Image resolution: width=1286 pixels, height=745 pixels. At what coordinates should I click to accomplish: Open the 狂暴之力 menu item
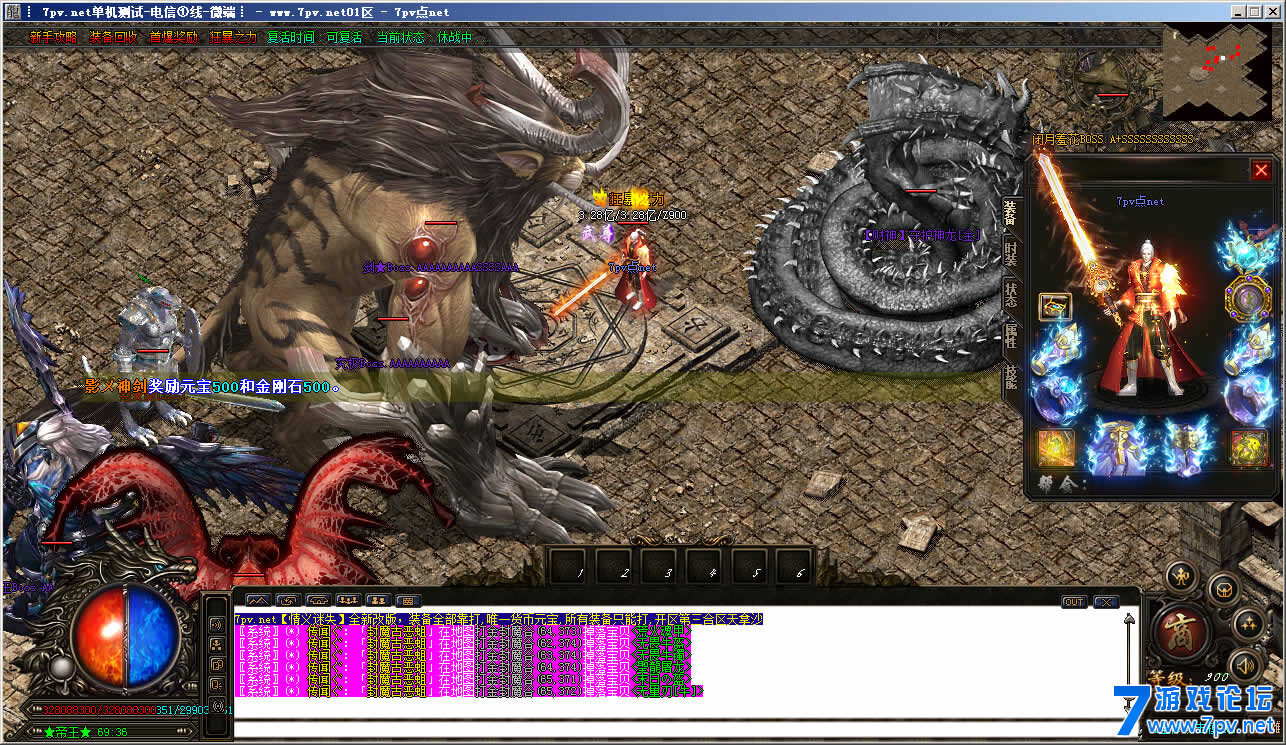[x=233, y=37]
